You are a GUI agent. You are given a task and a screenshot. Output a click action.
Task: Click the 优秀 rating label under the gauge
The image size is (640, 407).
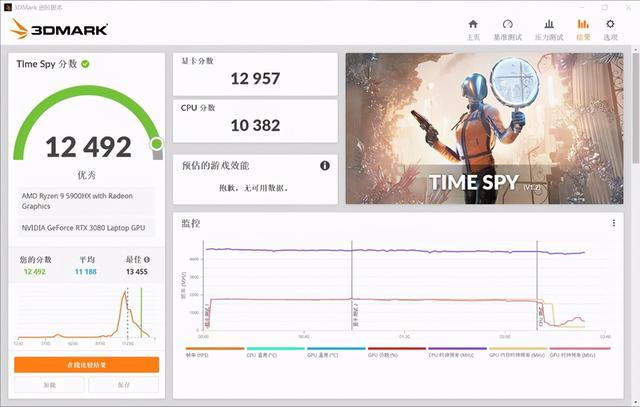click(x=87, y=175)
